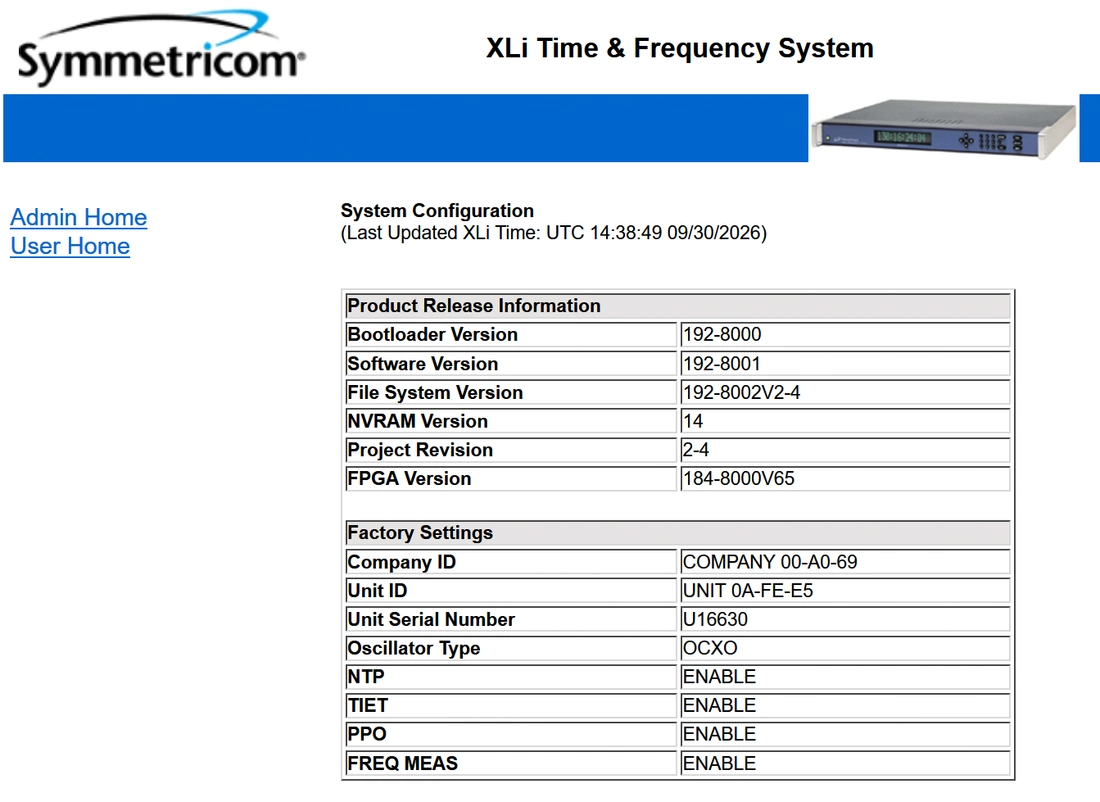Click the System Configuration title

click(437, 210)
